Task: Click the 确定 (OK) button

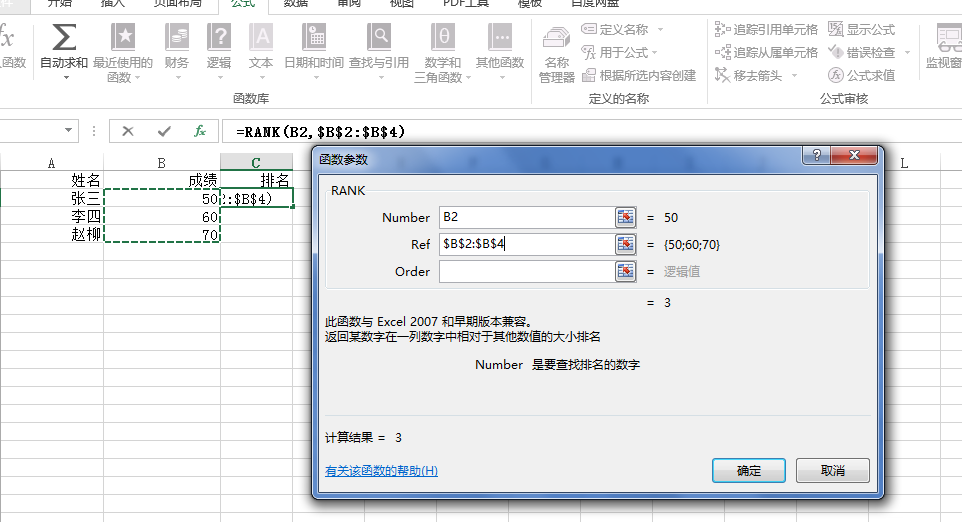Action: (x=748, y=470)
